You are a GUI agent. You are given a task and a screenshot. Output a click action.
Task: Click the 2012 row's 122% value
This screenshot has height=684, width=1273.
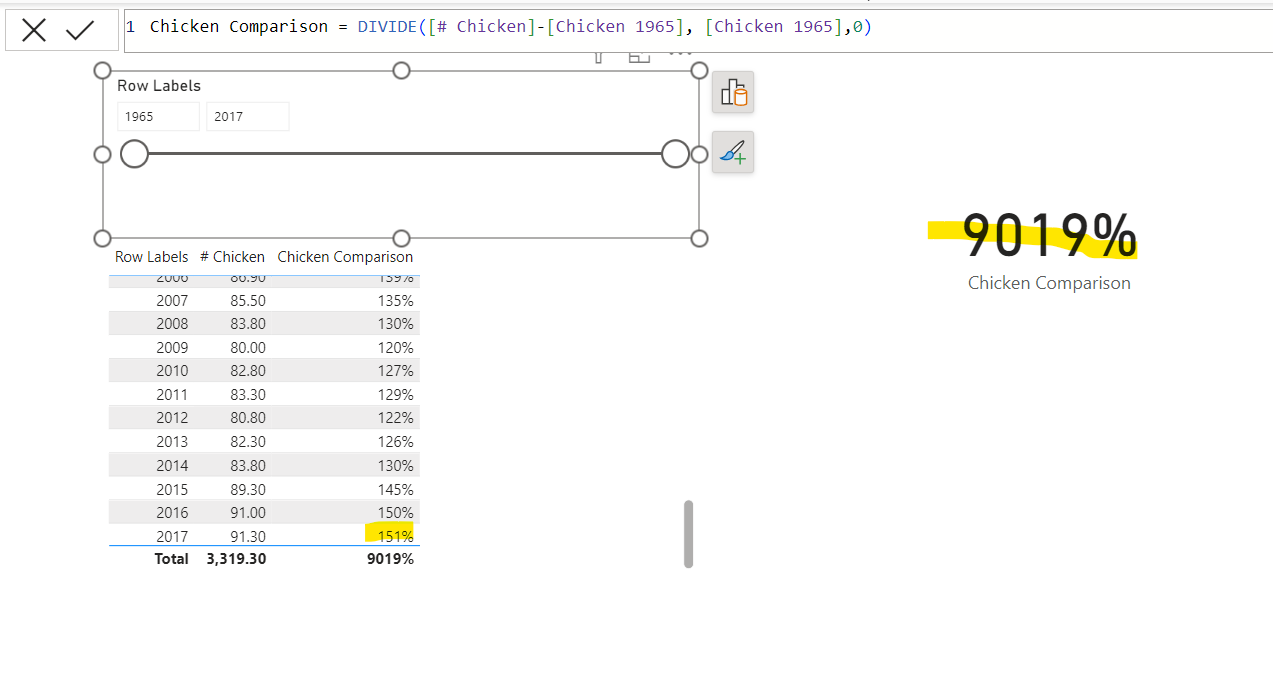point(395,418)
